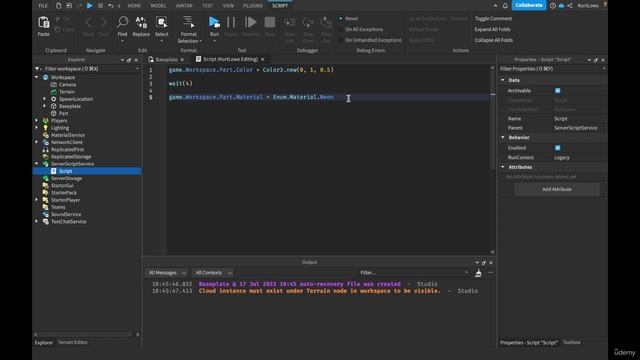640x360 pixels.
Task: Open the All Messages dropdown
Action: [167, 273]
